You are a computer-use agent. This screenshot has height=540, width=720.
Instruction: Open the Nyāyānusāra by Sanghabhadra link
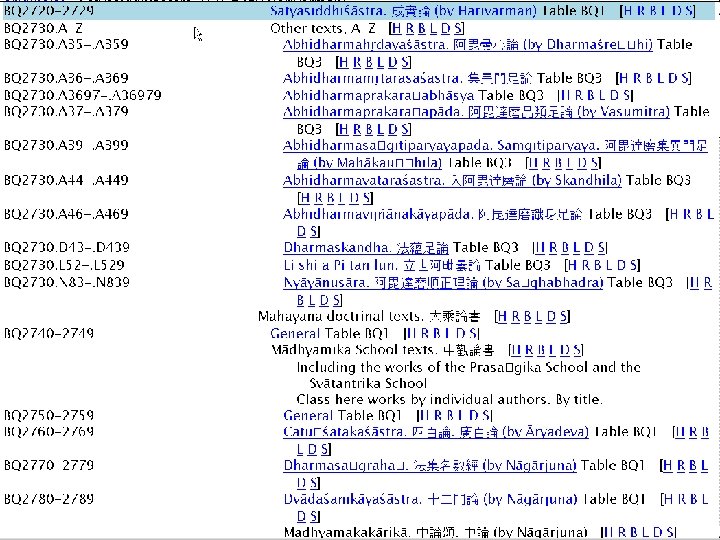pos(443,282)
